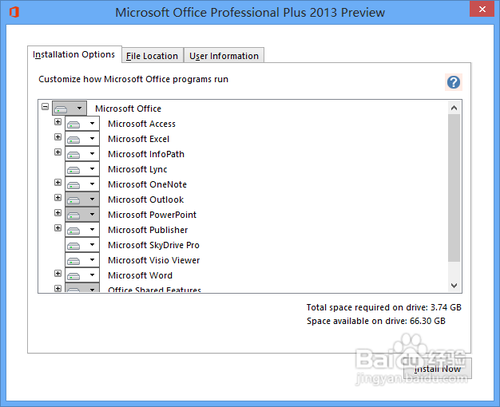Viewport: 500px width, 407px height.
Task: Expand the Microsoft OneNote tree node
Action: [58, 182]
